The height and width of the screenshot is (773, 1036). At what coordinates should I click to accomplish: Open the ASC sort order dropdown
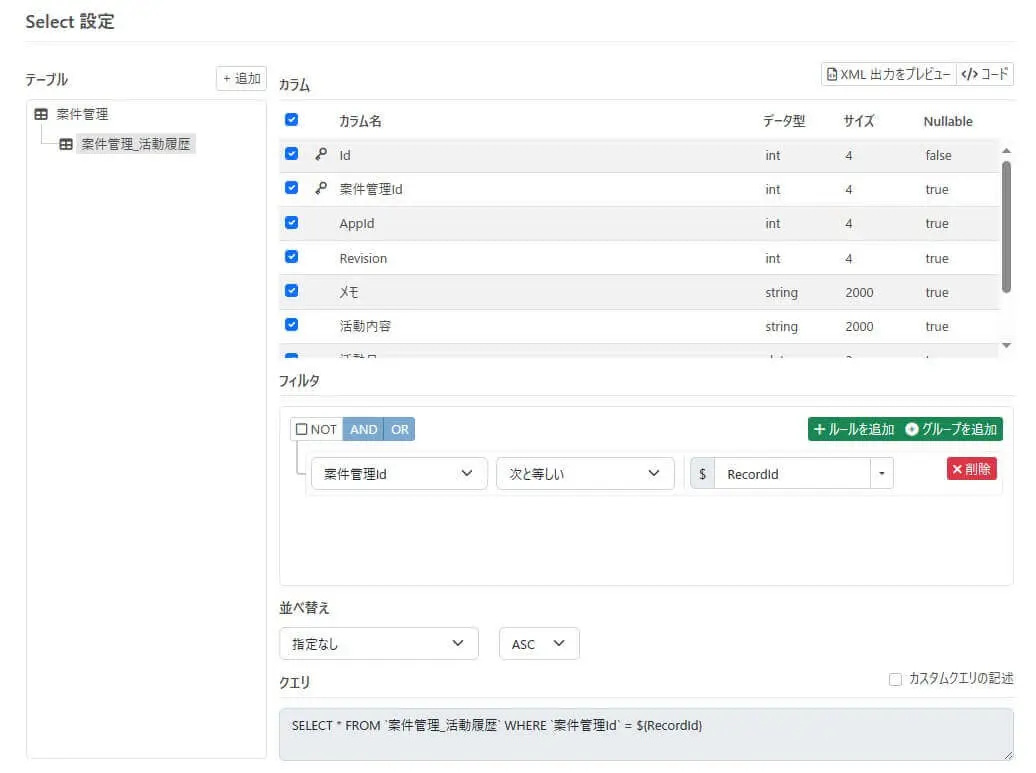click(539, 644)
